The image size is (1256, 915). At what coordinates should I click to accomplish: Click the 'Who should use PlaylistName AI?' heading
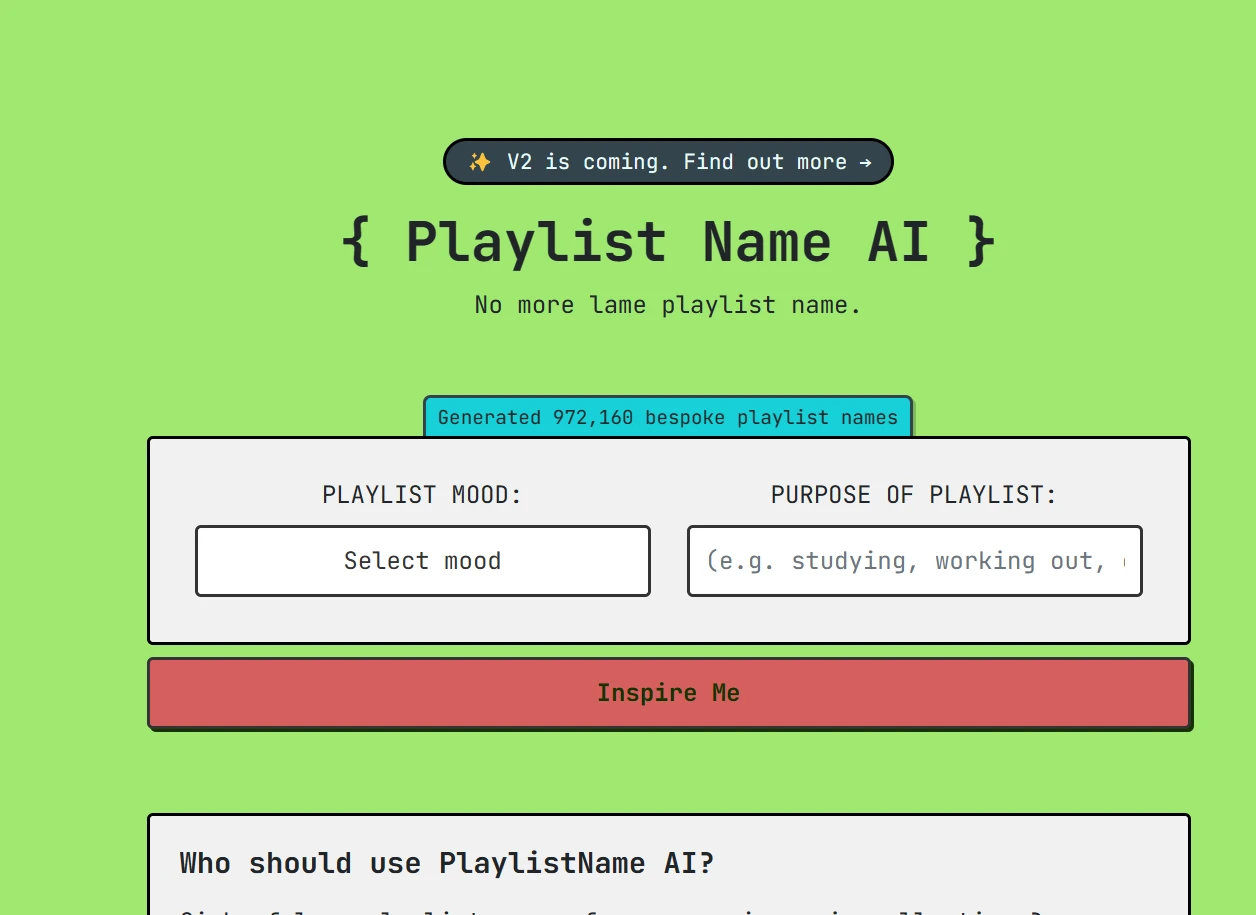[447, 863]
